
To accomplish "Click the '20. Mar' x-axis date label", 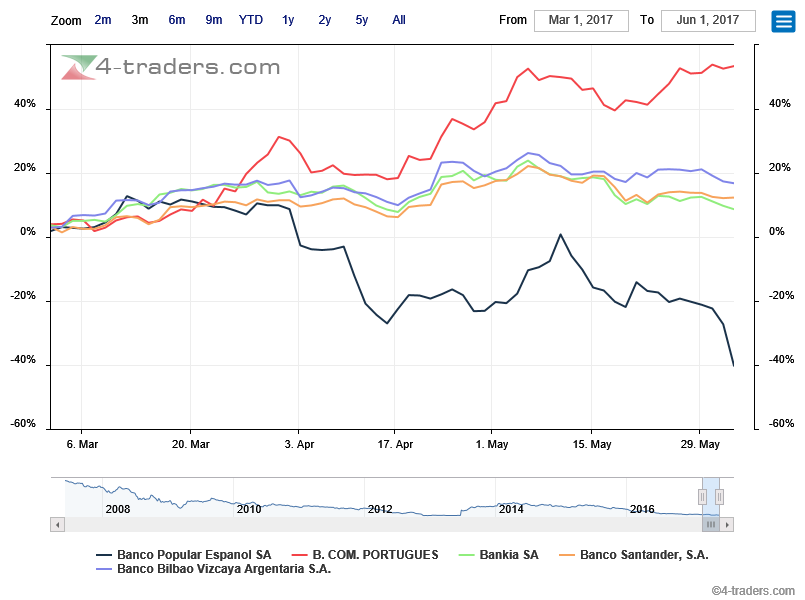I will 190,444.
